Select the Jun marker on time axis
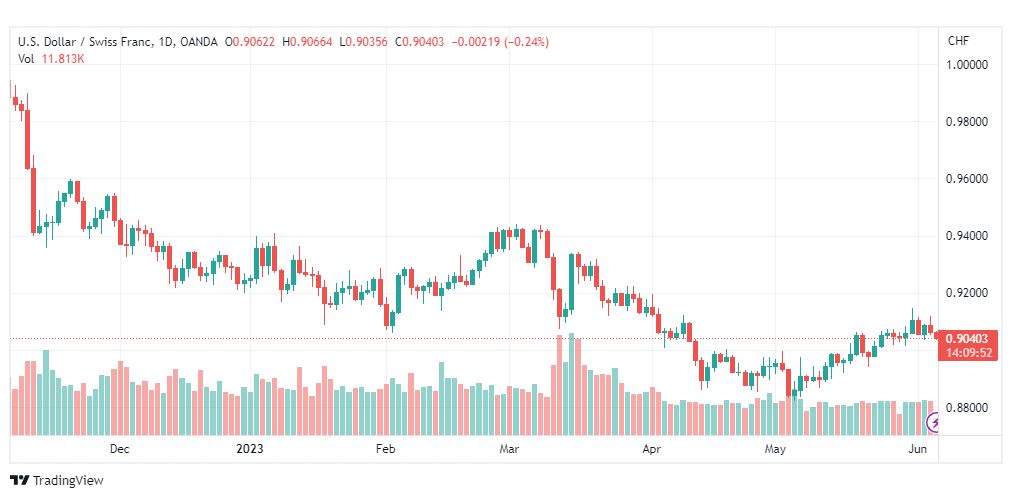The height and width of the screenshot is (498, 1012). click(x=918, y=448)
